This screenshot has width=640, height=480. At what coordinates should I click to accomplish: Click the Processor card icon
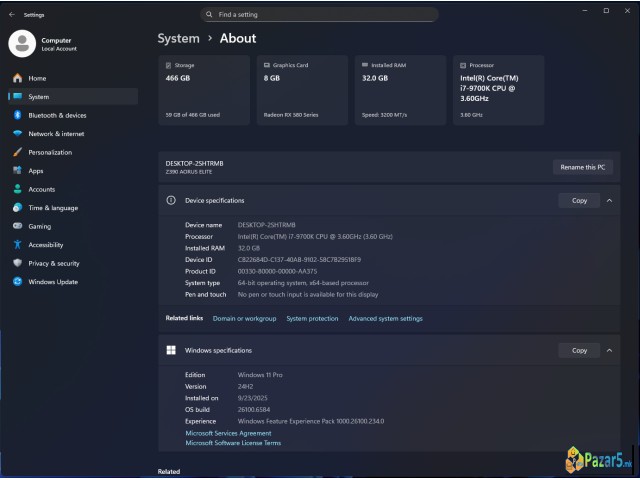pyautogui.click(x=463, y=65)
